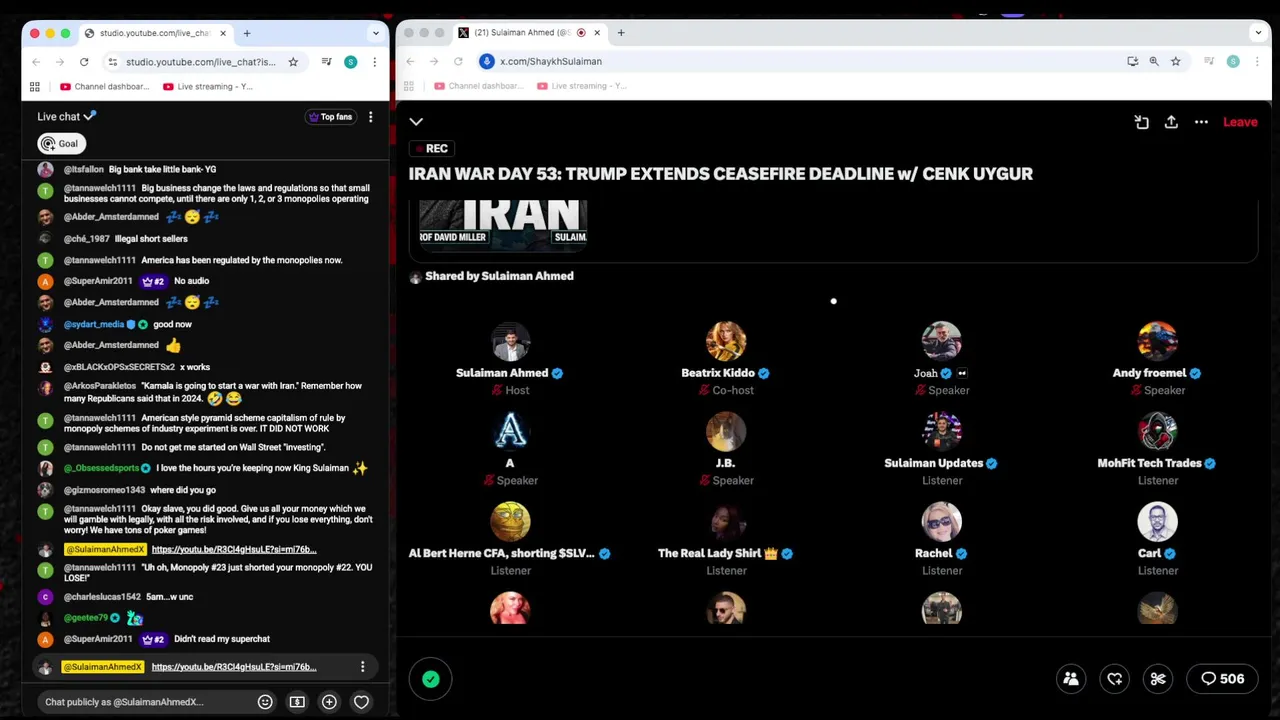
Task: Click install app icon in X address bar
Action: point(1132,61)
